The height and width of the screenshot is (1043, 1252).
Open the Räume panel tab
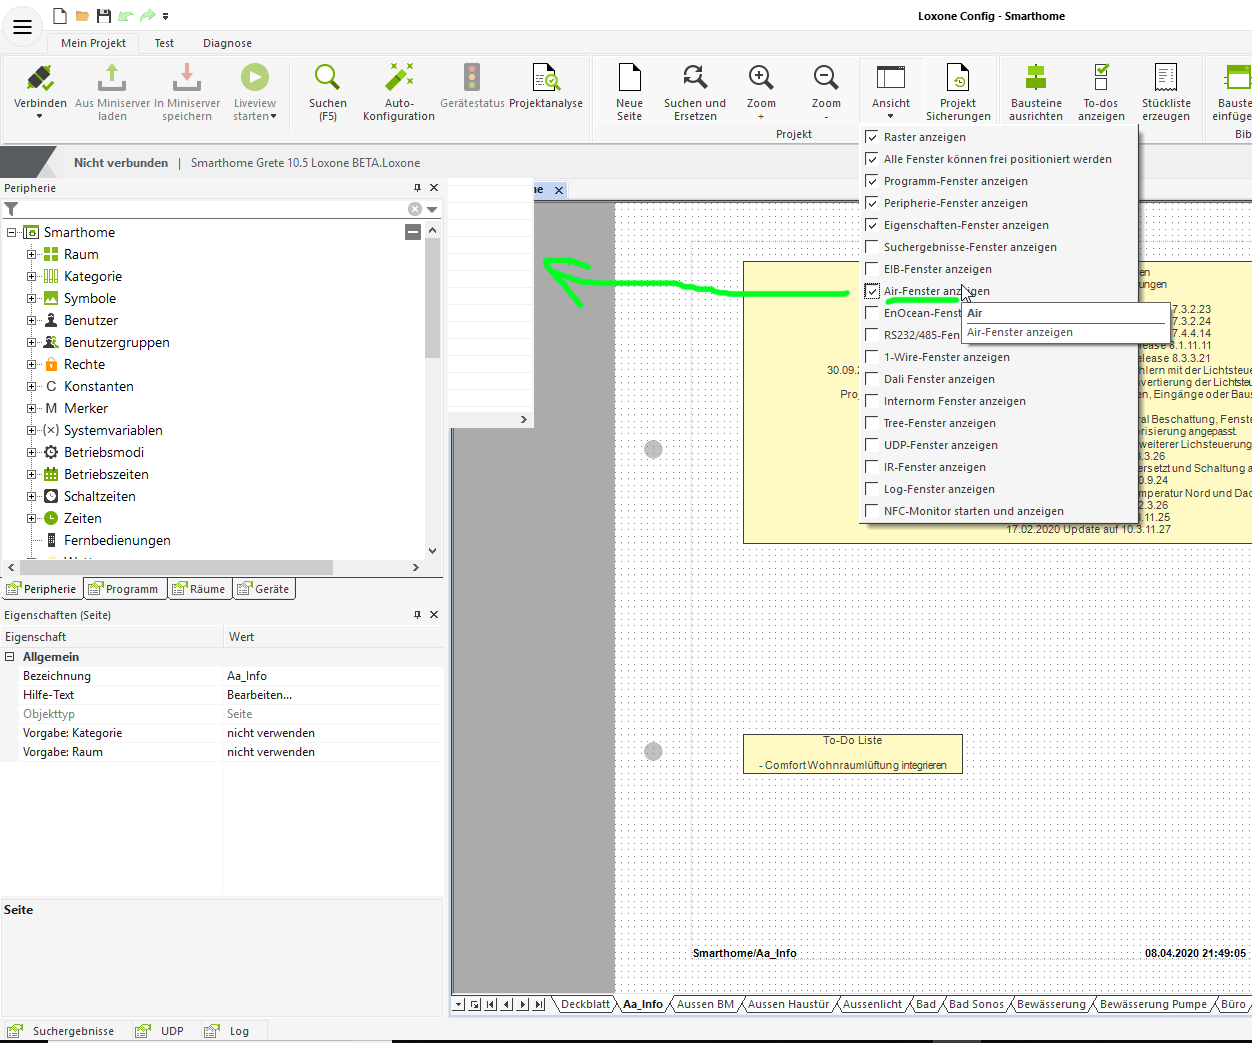point(199,589)
